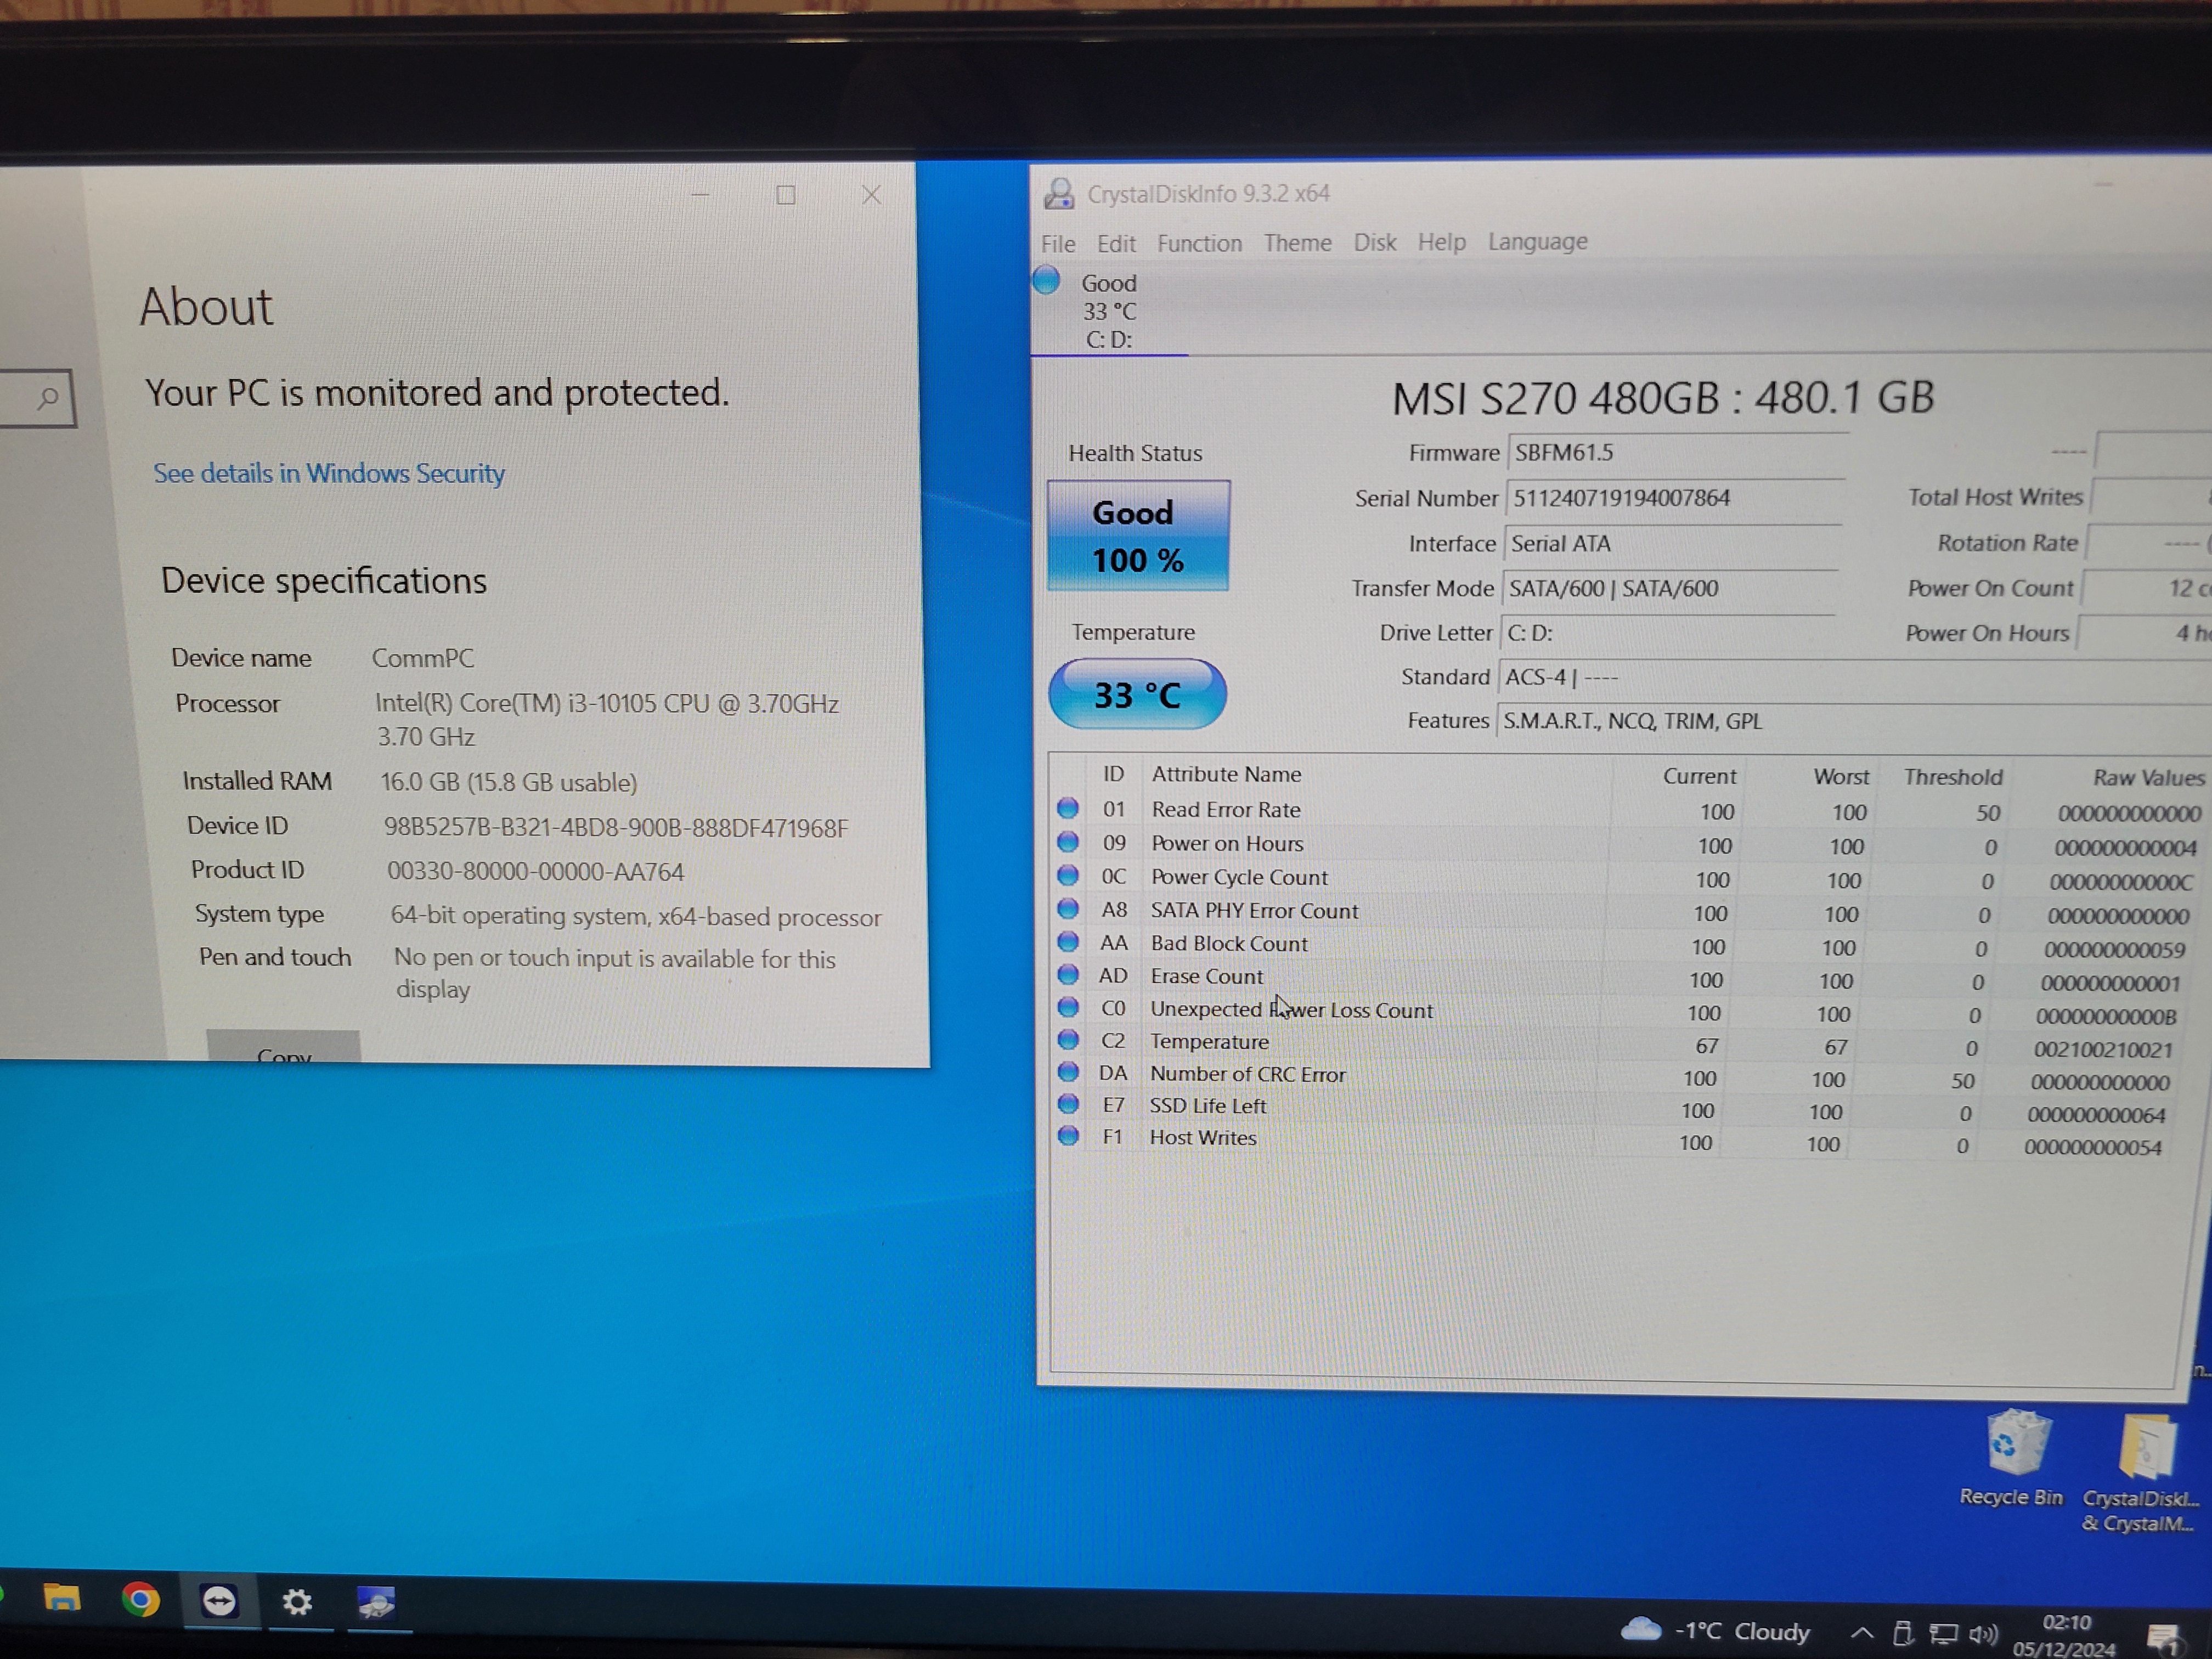Viewport: 2212px width, 1659px height.
Task: Click the USB safely remove tray icon
Action: [x=1903, y=1634]
